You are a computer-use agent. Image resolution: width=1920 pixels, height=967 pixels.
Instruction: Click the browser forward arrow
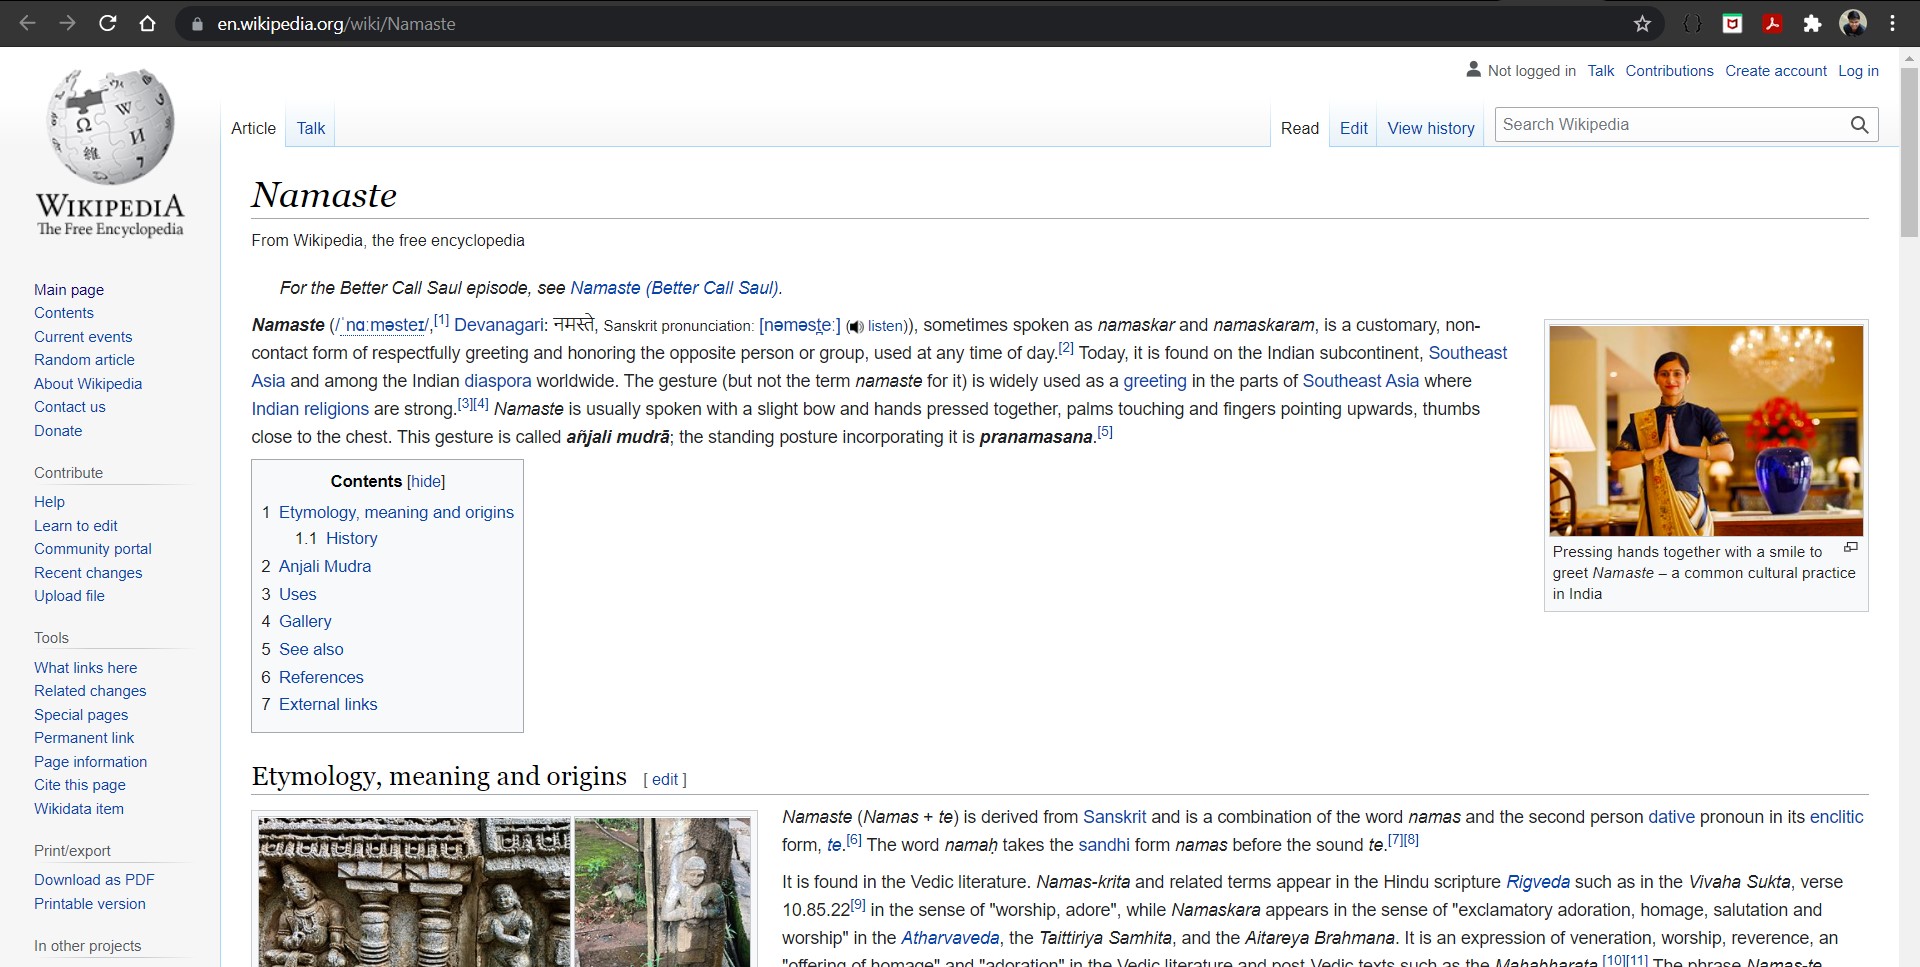point(67,23)
